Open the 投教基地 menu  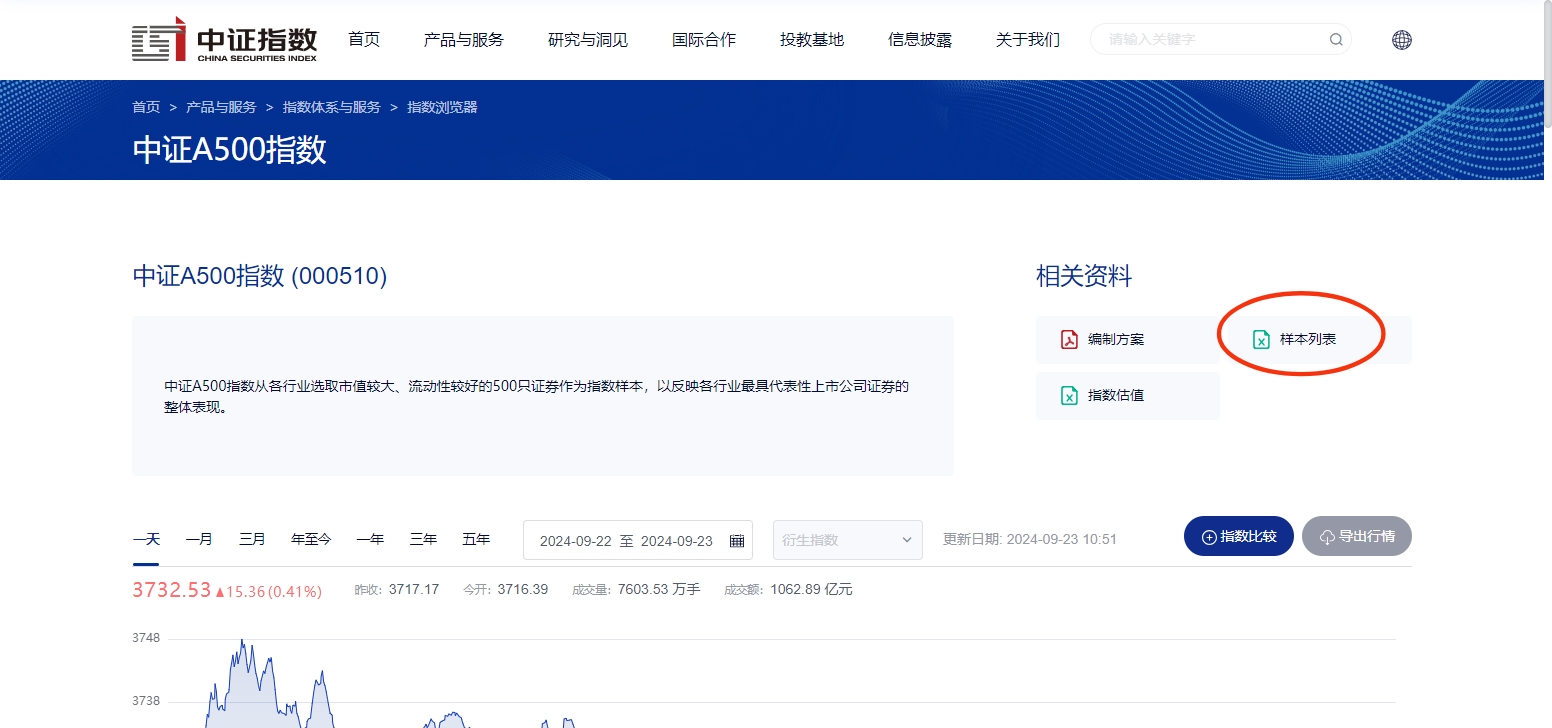click(812, 40)
